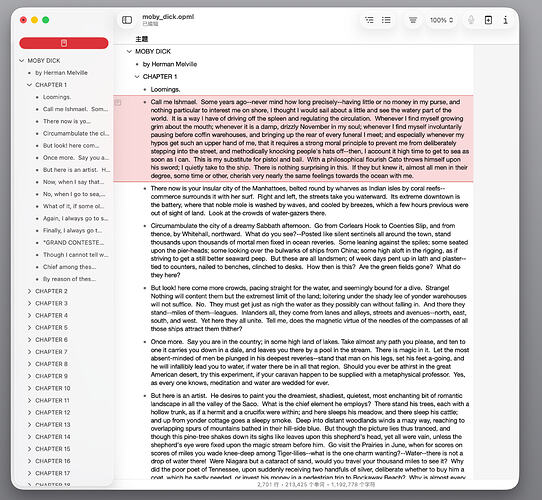
Task: Click the microphone dictation icon
Action: tap(471, 20)
